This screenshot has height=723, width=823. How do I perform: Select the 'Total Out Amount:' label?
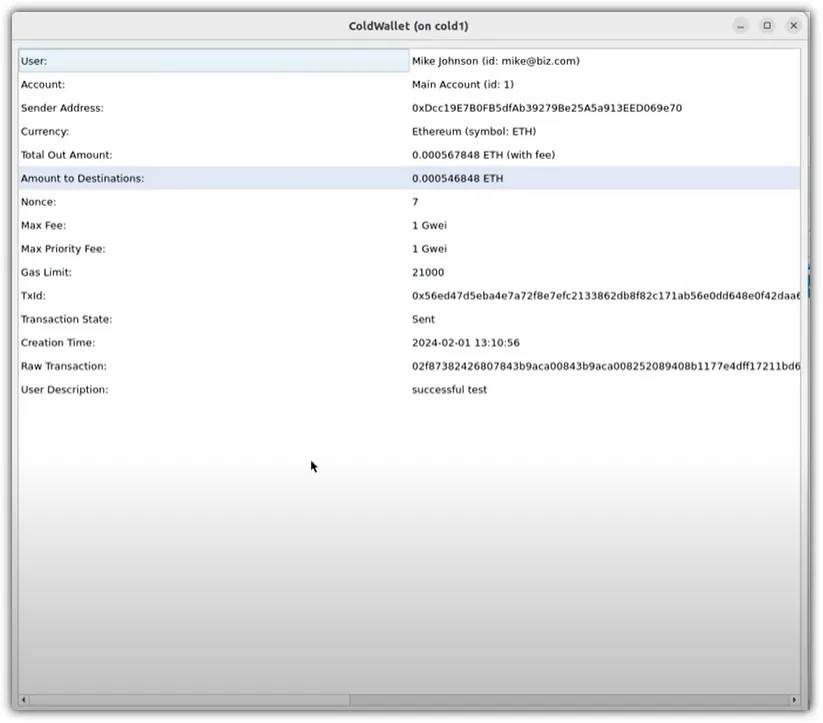point(66,155)
